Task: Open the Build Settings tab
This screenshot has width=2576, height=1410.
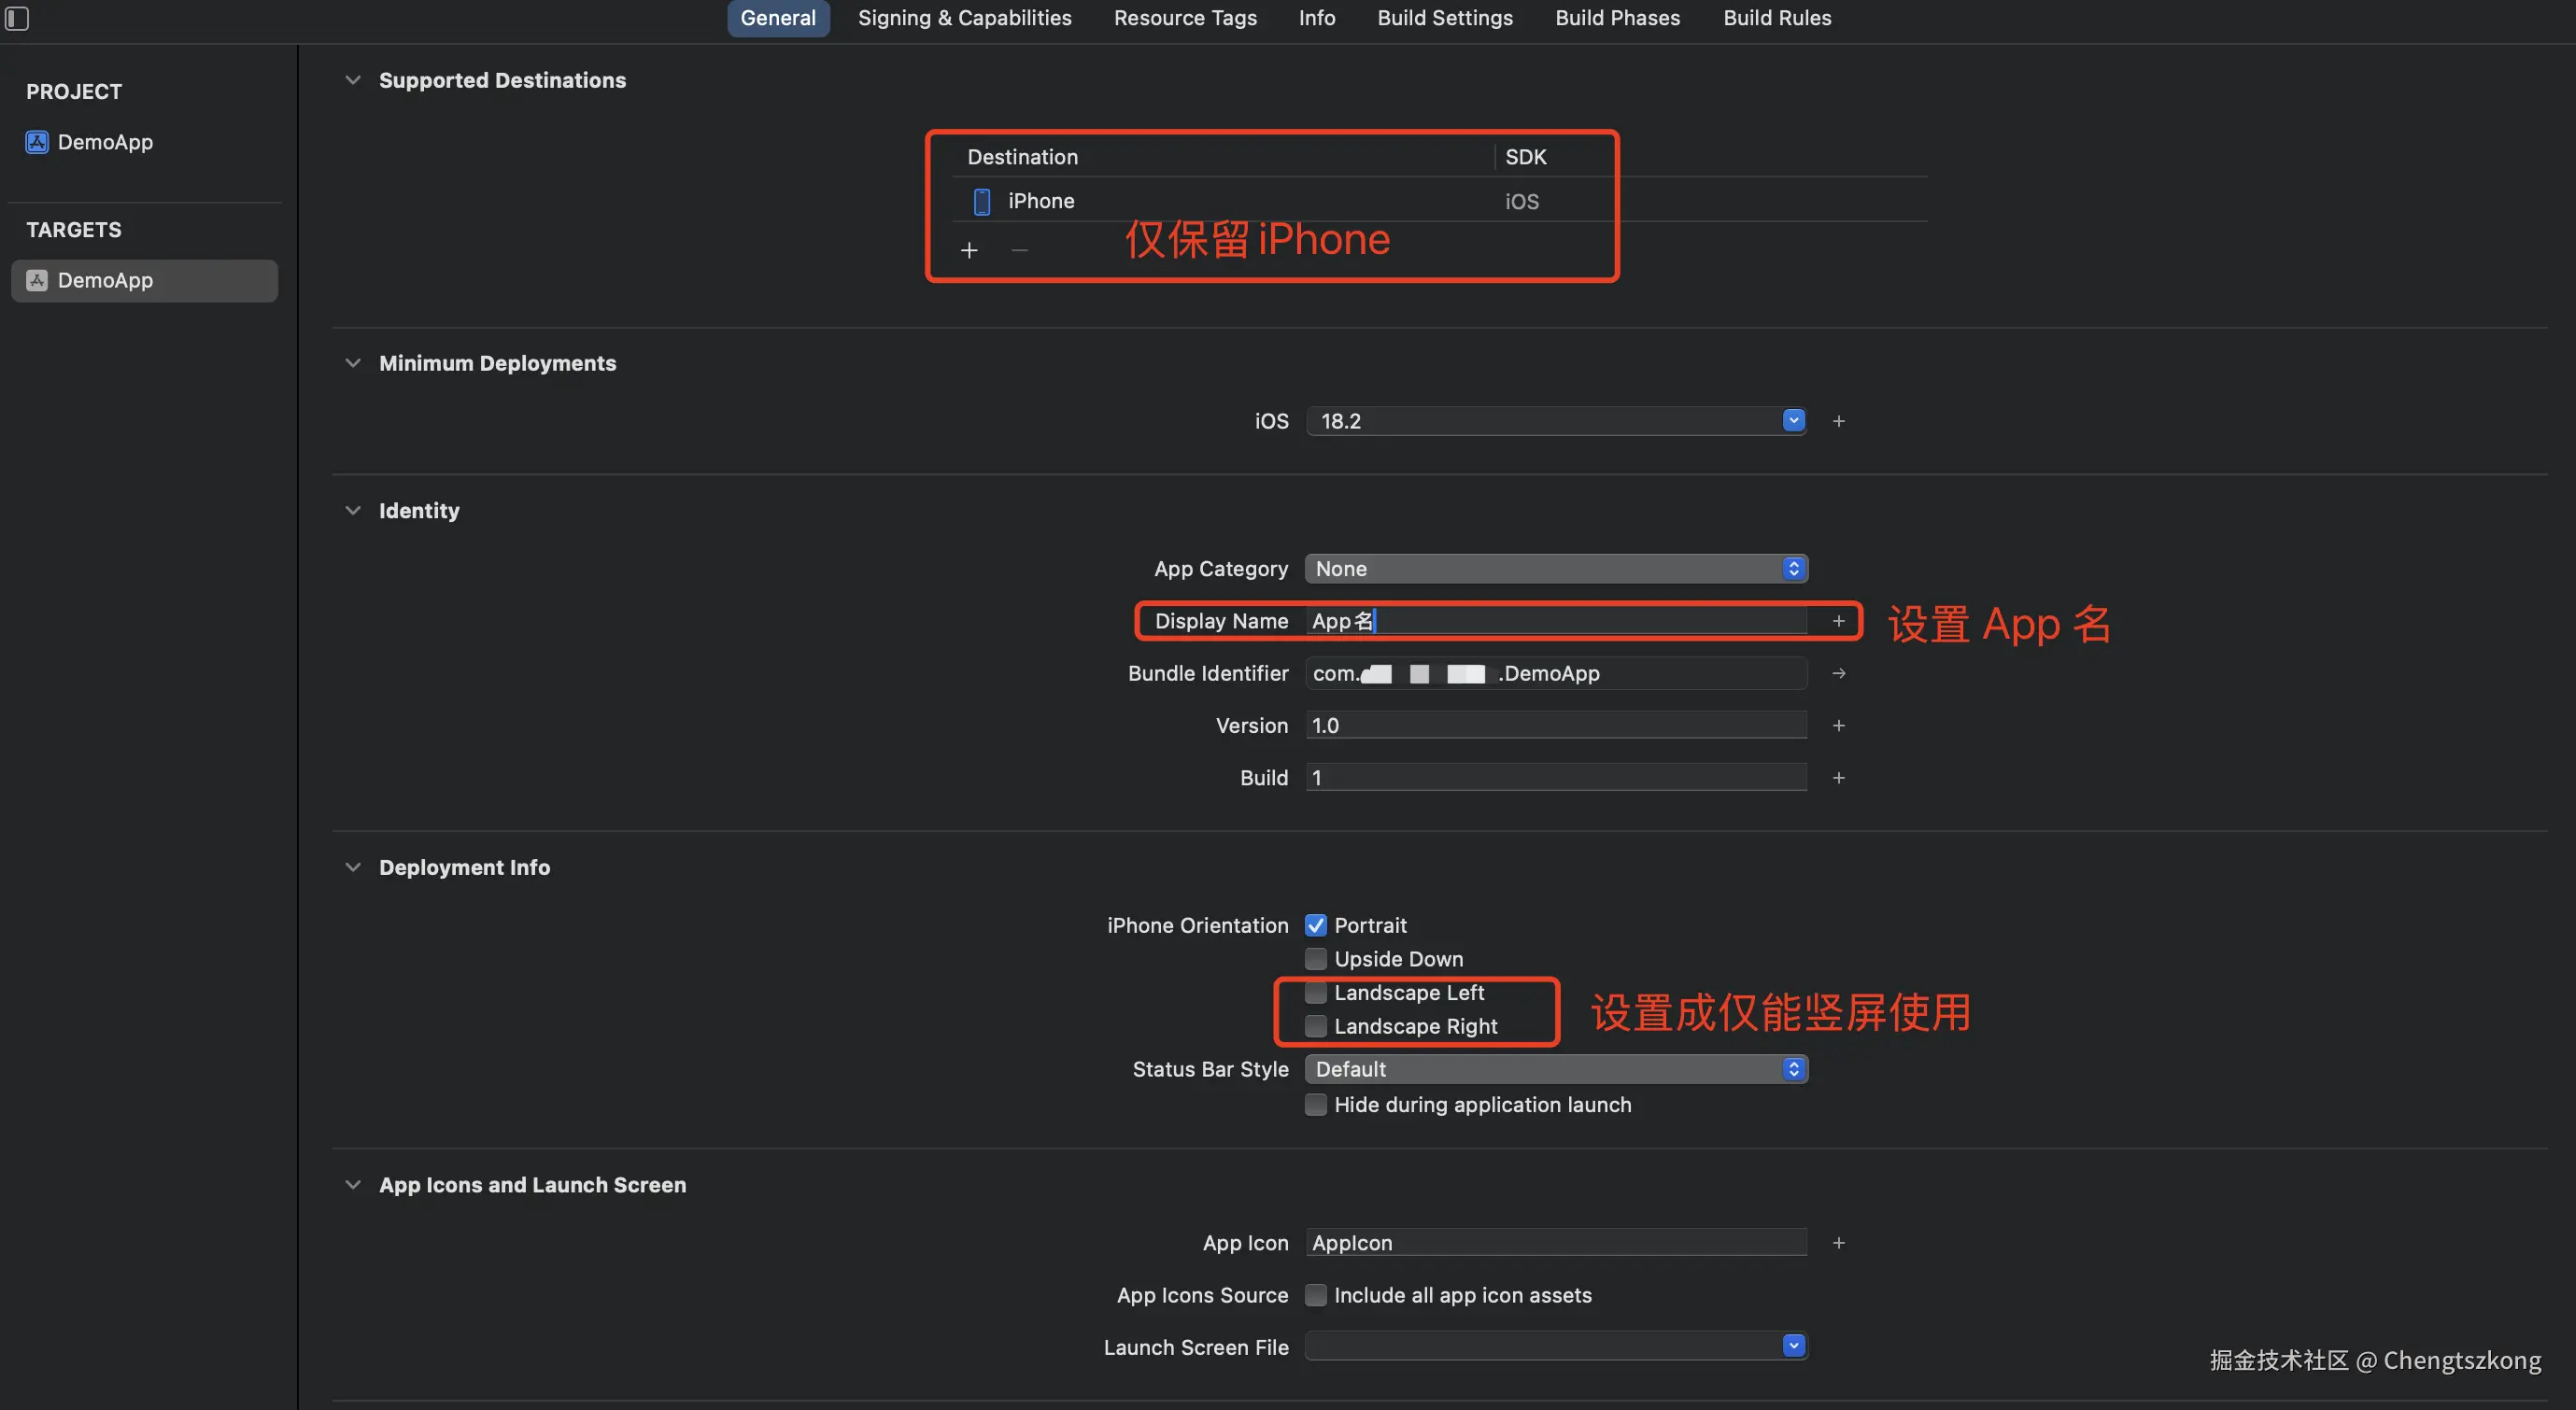Action: pyautogui.click(x=1444, y=18)
